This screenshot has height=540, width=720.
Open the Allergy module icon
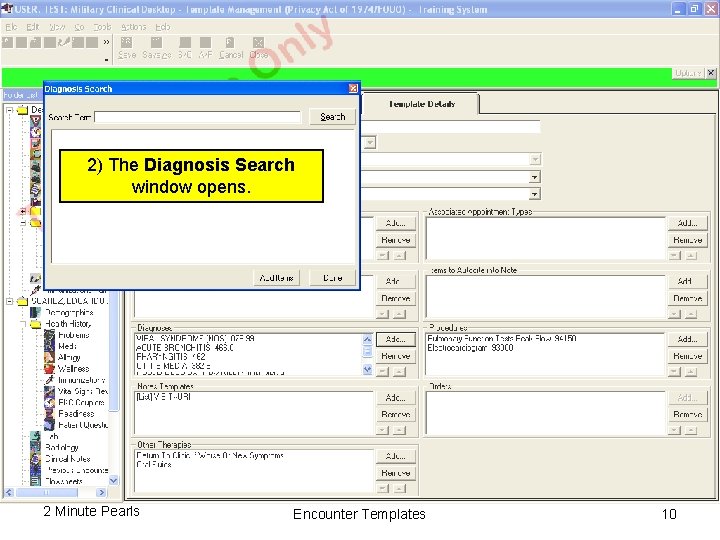pyautogui.click(x=49, y=357)
